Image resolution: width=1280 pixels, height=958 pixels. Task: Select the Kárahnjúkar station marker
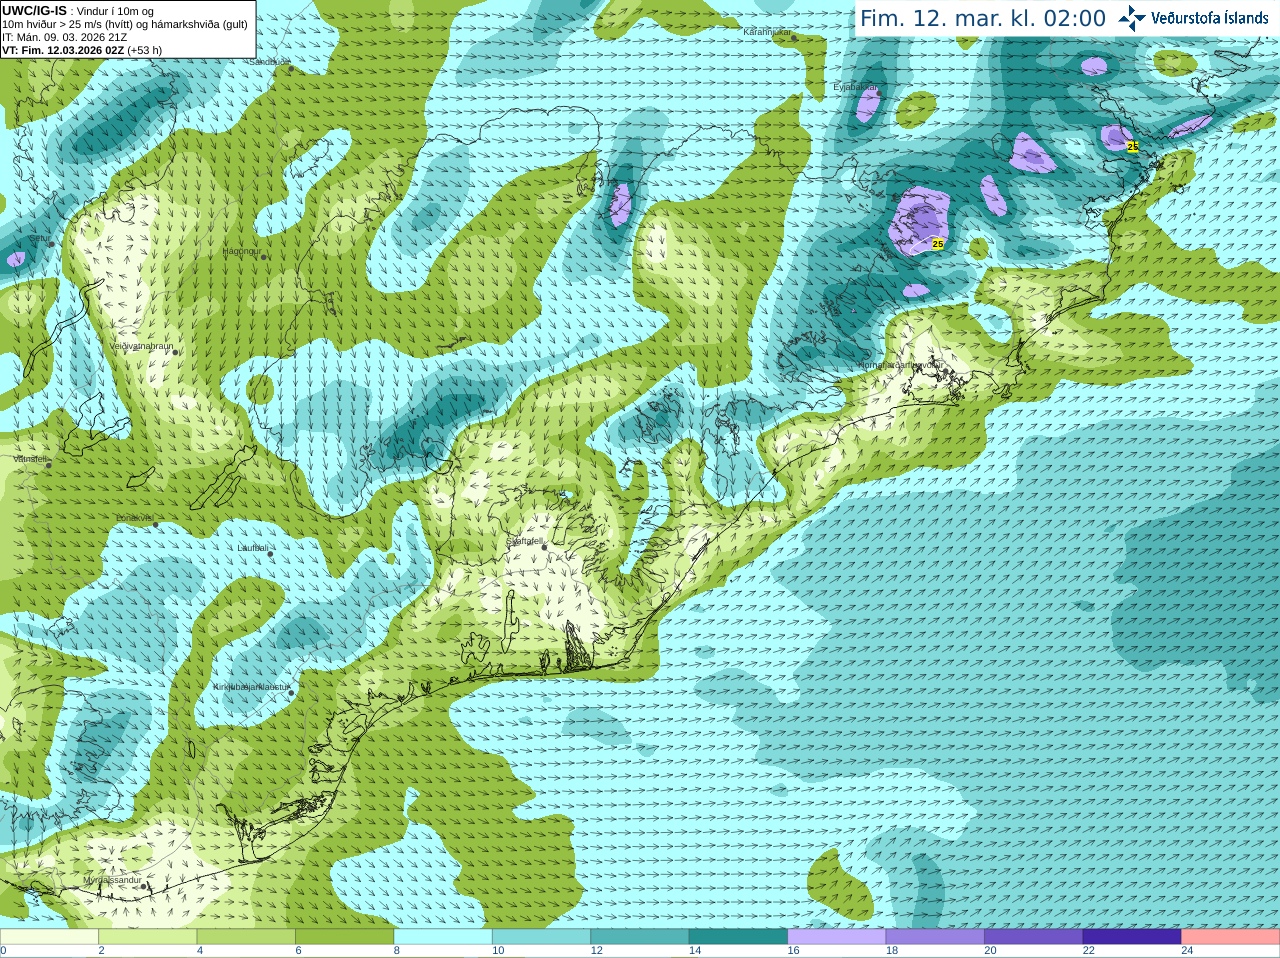click(x=794, y=38)
